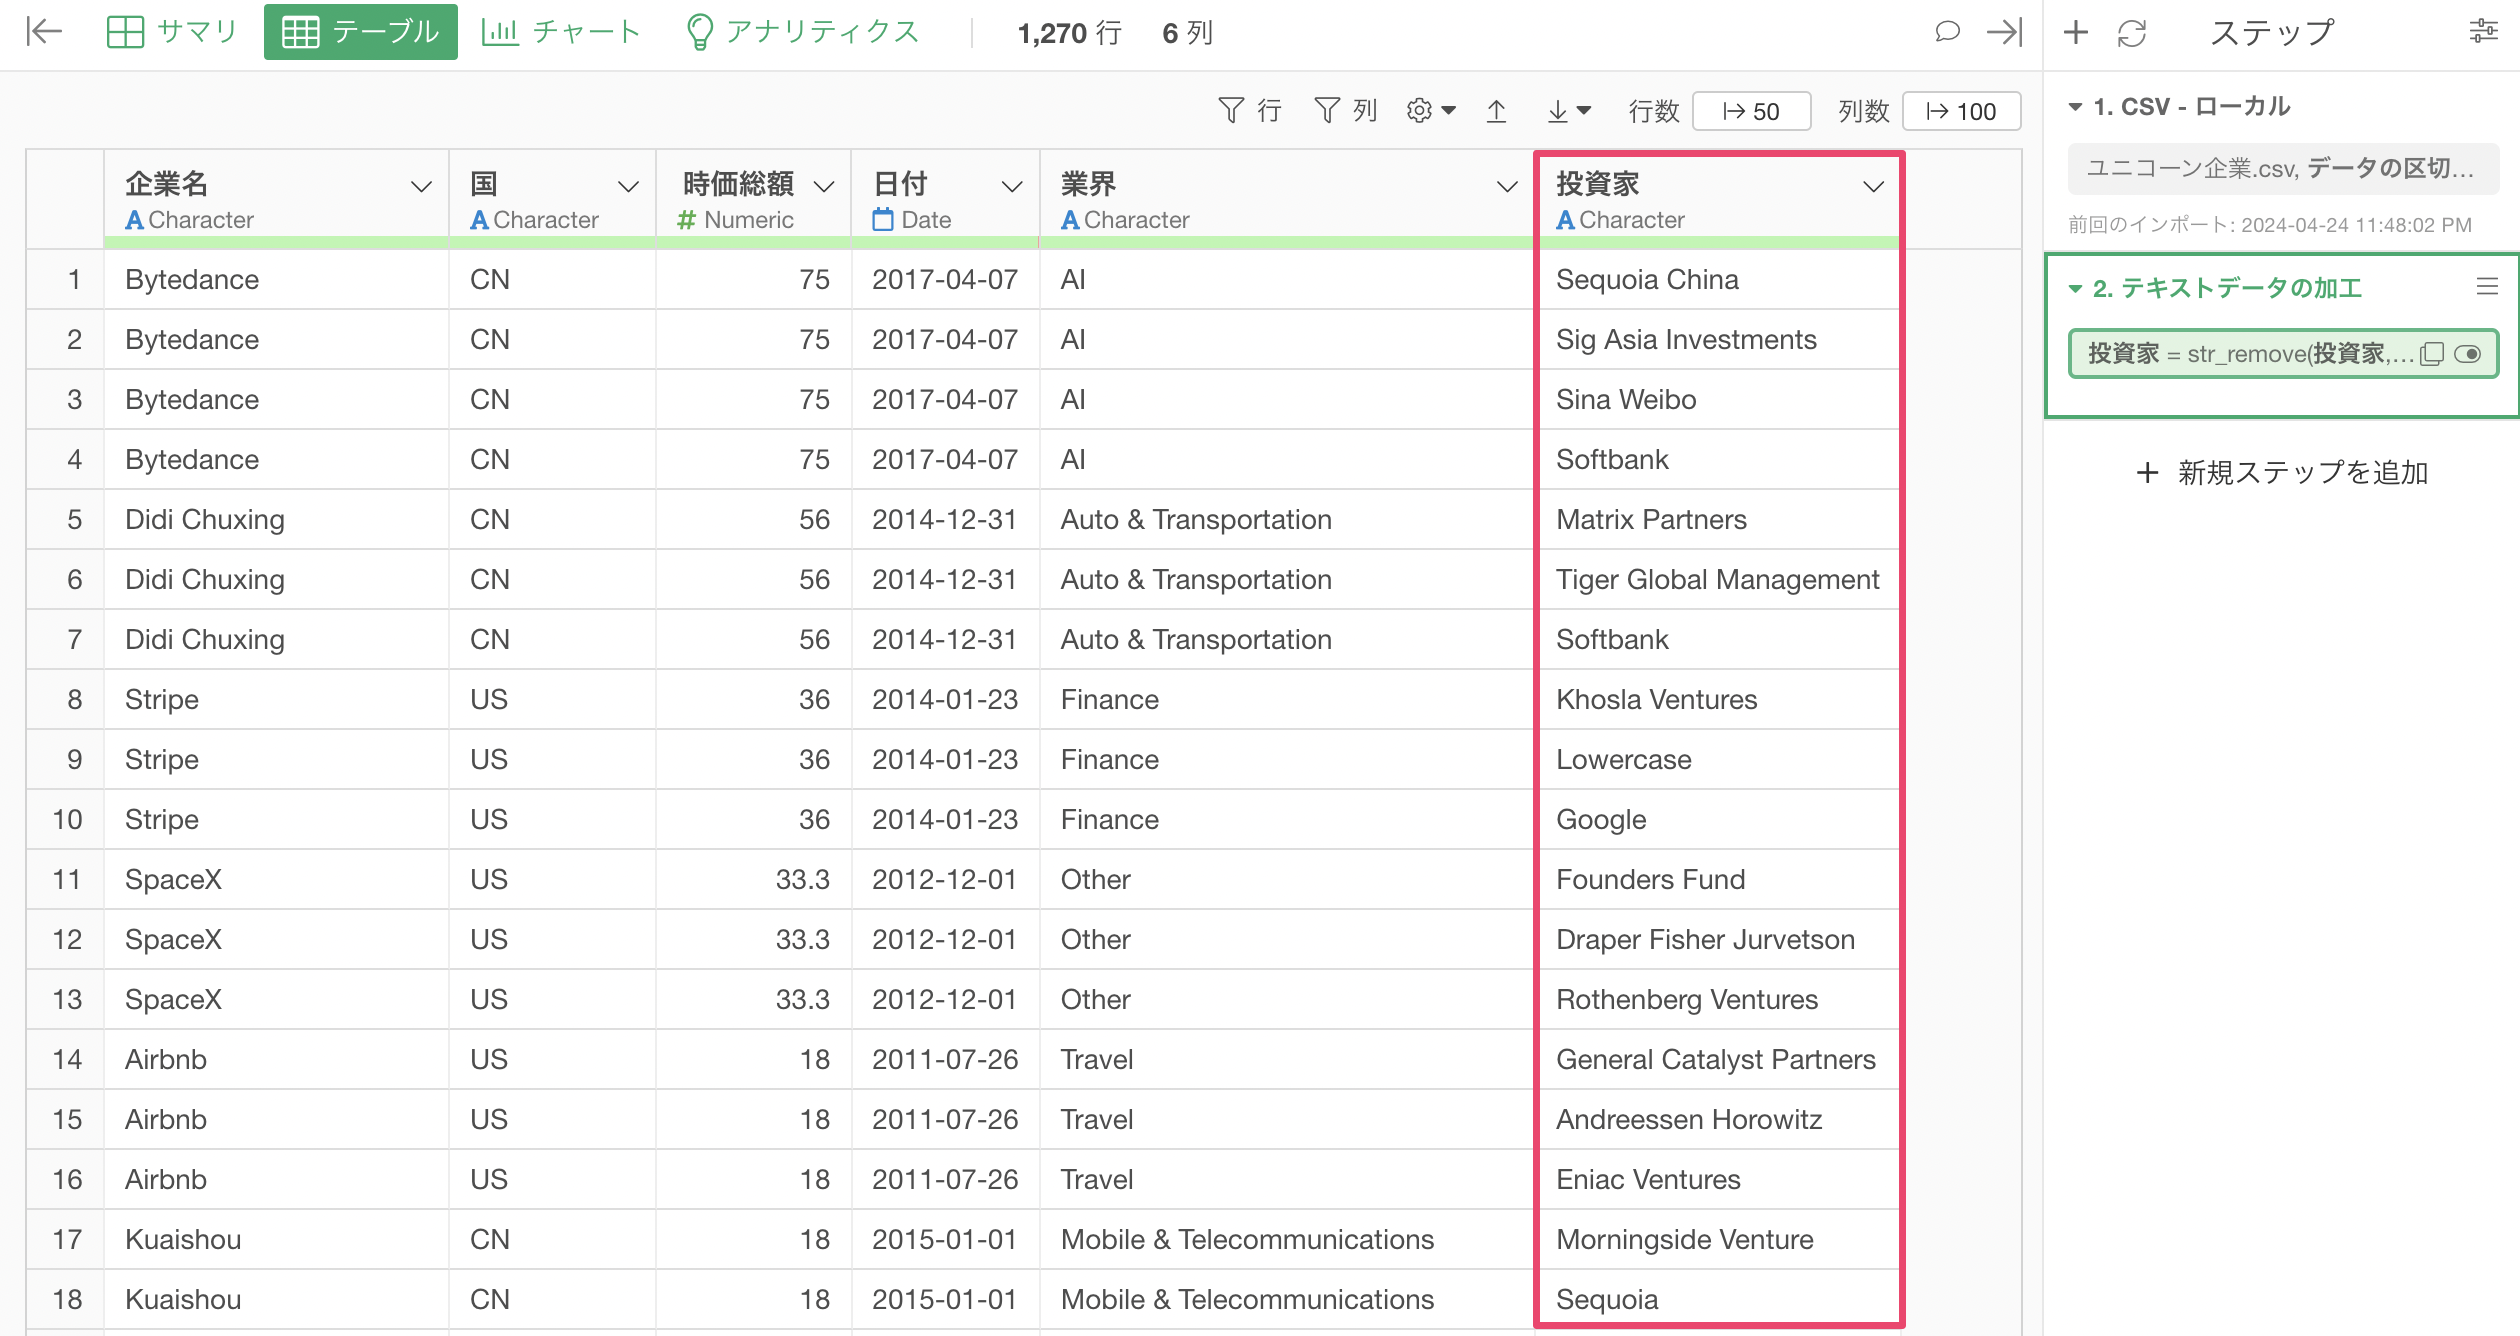Screen dimensions: 2520x1336
Task: Select the Andreessen Horowitz cell
Action: tap(1717, 1120)
